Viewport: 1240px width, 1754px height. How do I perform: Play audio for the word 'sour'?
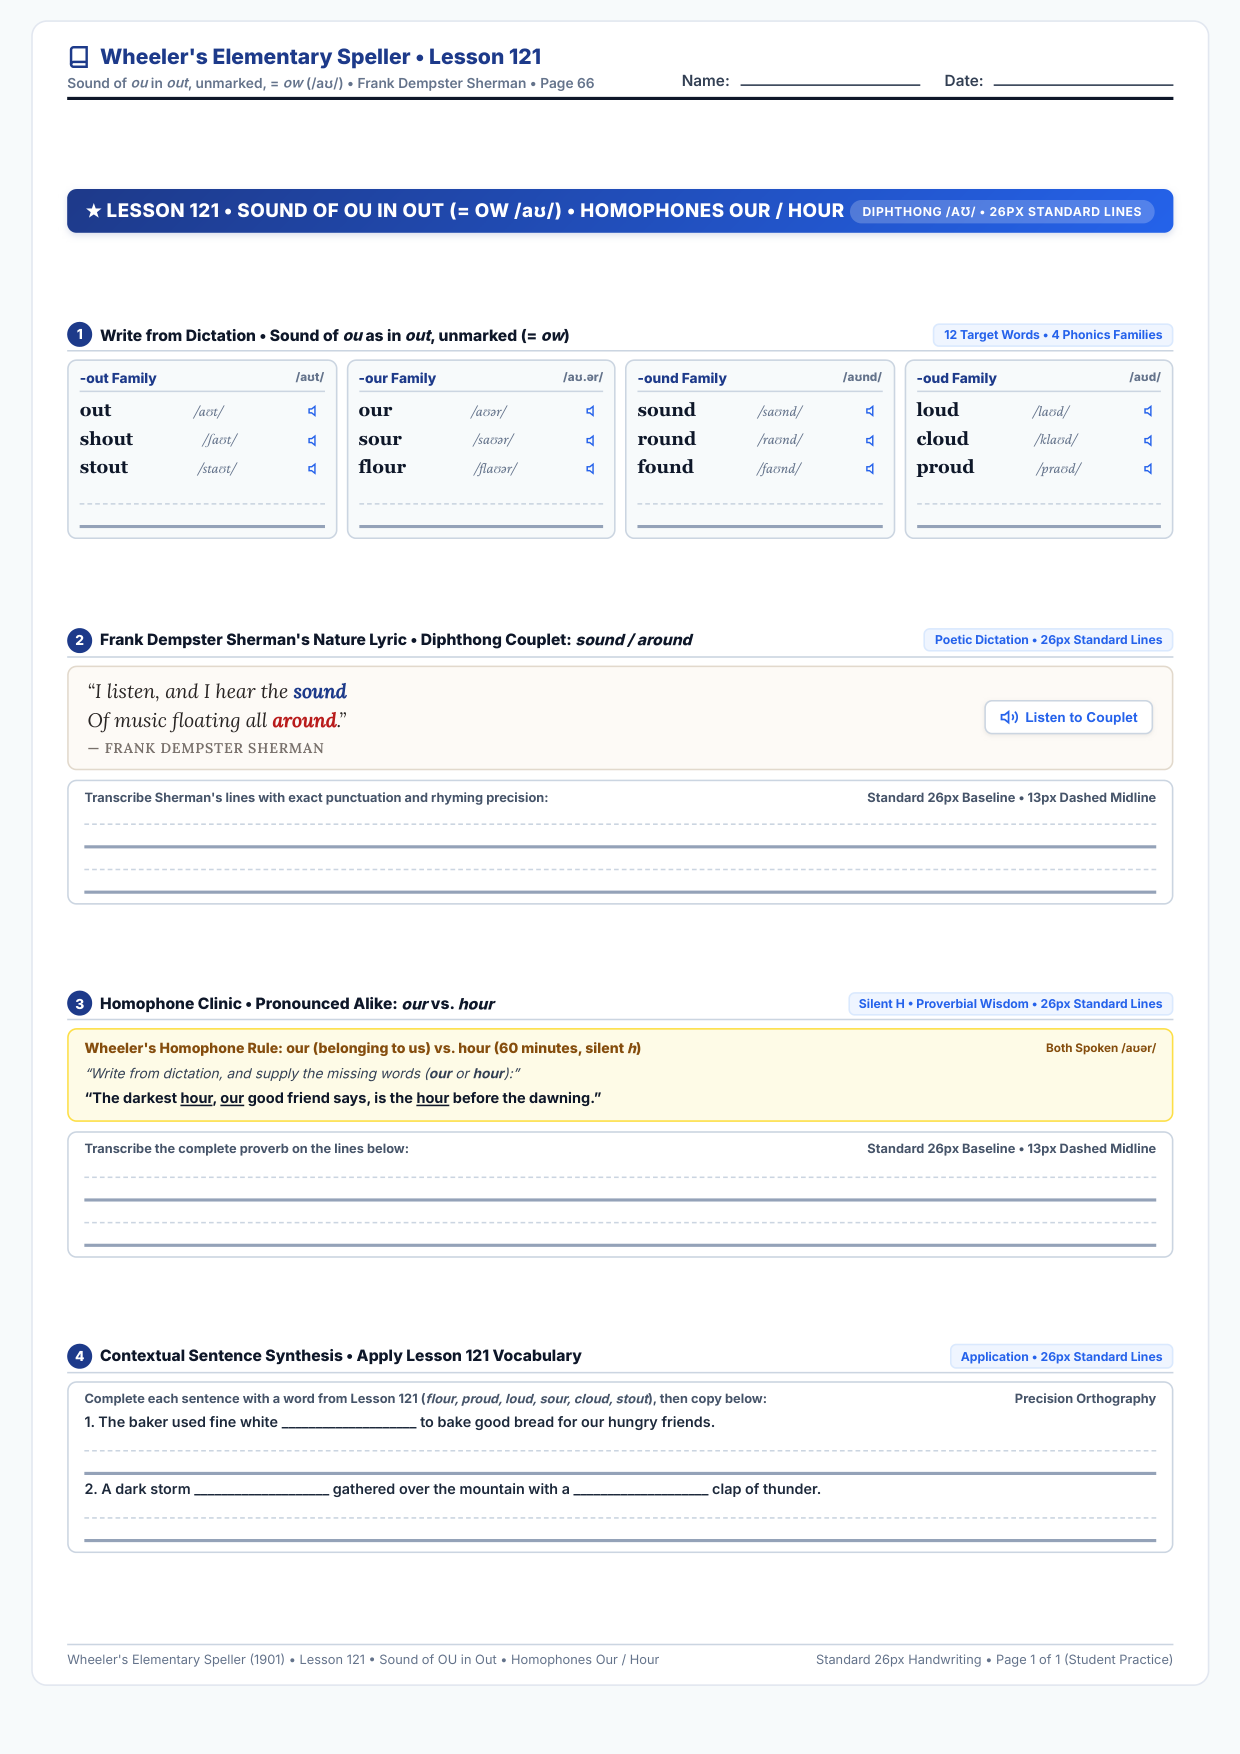pyautogui.click(x=590, y=440)
